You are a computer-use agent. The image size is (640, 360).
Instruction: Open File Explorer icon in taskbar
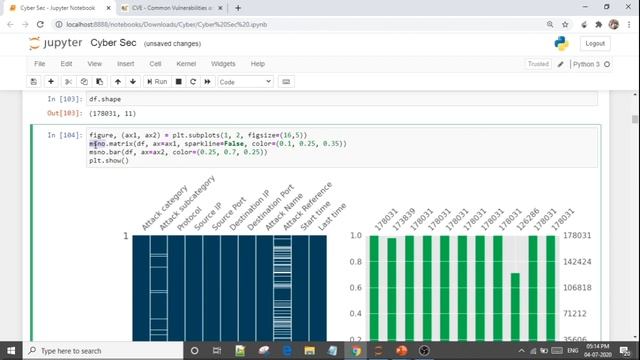pyautogui.click(x=309, y=351)
